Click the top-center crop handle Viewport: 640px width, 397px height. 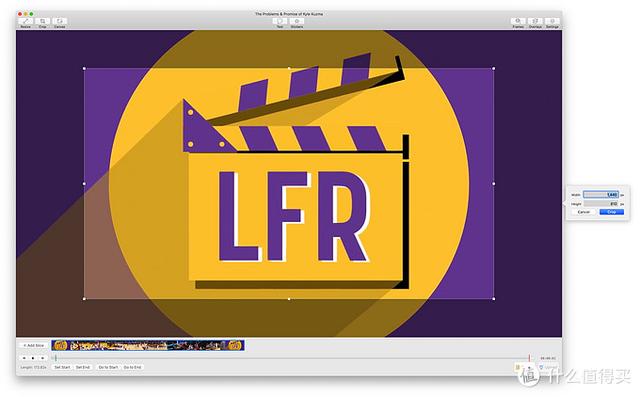tap(289, 69)
